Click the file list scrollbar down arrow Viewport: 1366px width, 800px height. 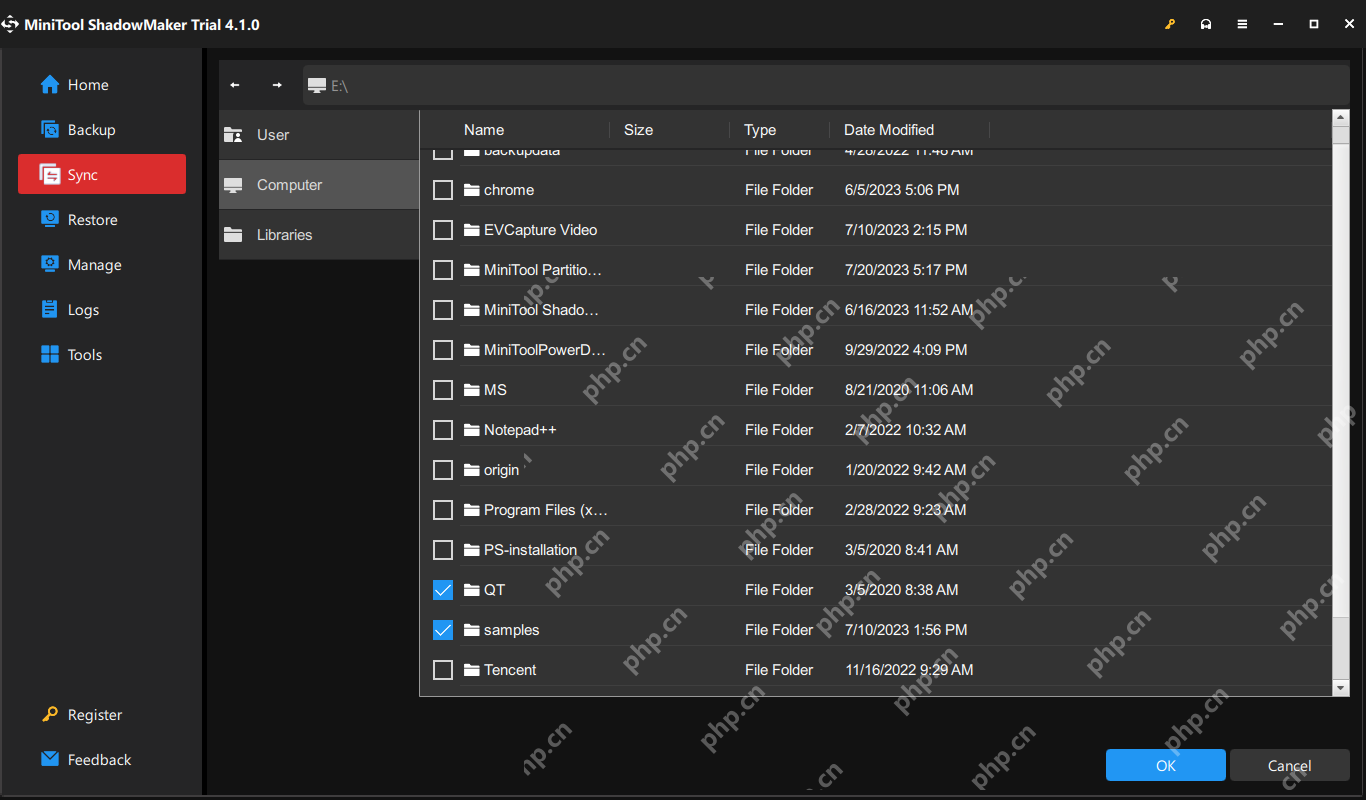[1341, 688]
